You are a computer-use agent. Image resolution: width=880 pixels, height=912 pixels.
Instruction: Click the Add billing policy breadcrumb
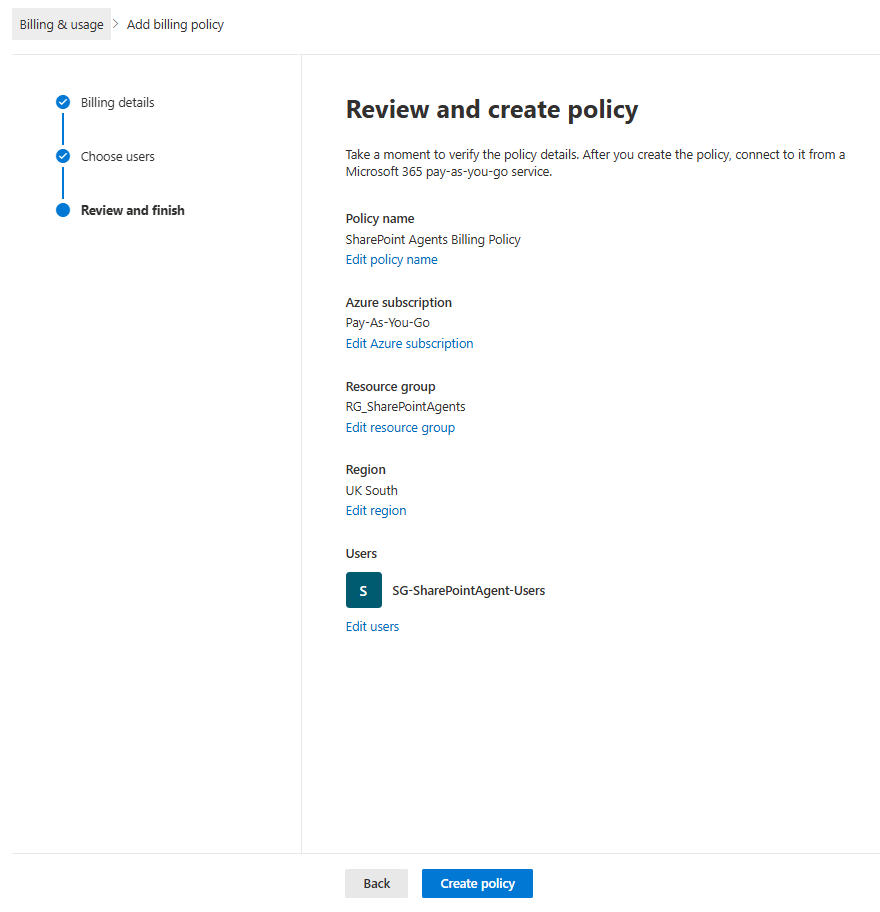175,24
